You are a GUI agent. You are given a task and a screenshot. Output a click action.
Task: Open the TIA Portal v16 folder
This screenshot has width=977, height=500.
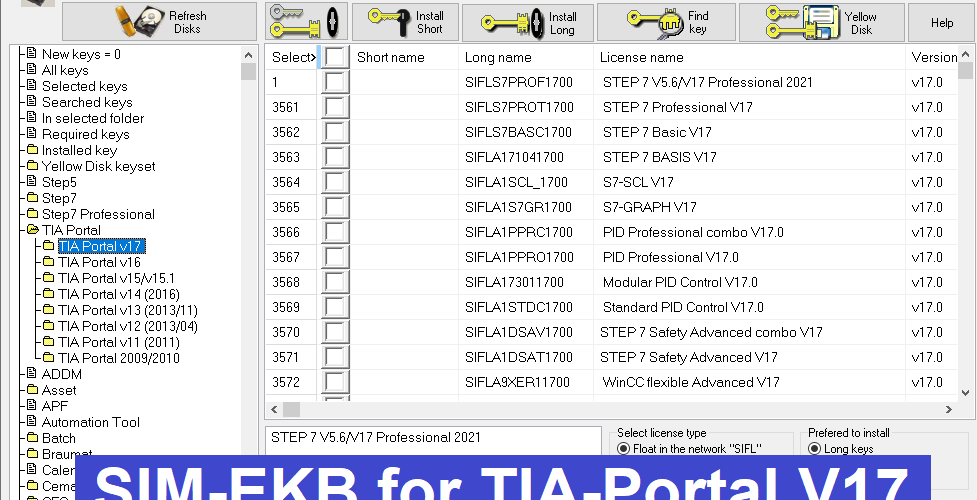pyautogui.click(x=99, y=262)
